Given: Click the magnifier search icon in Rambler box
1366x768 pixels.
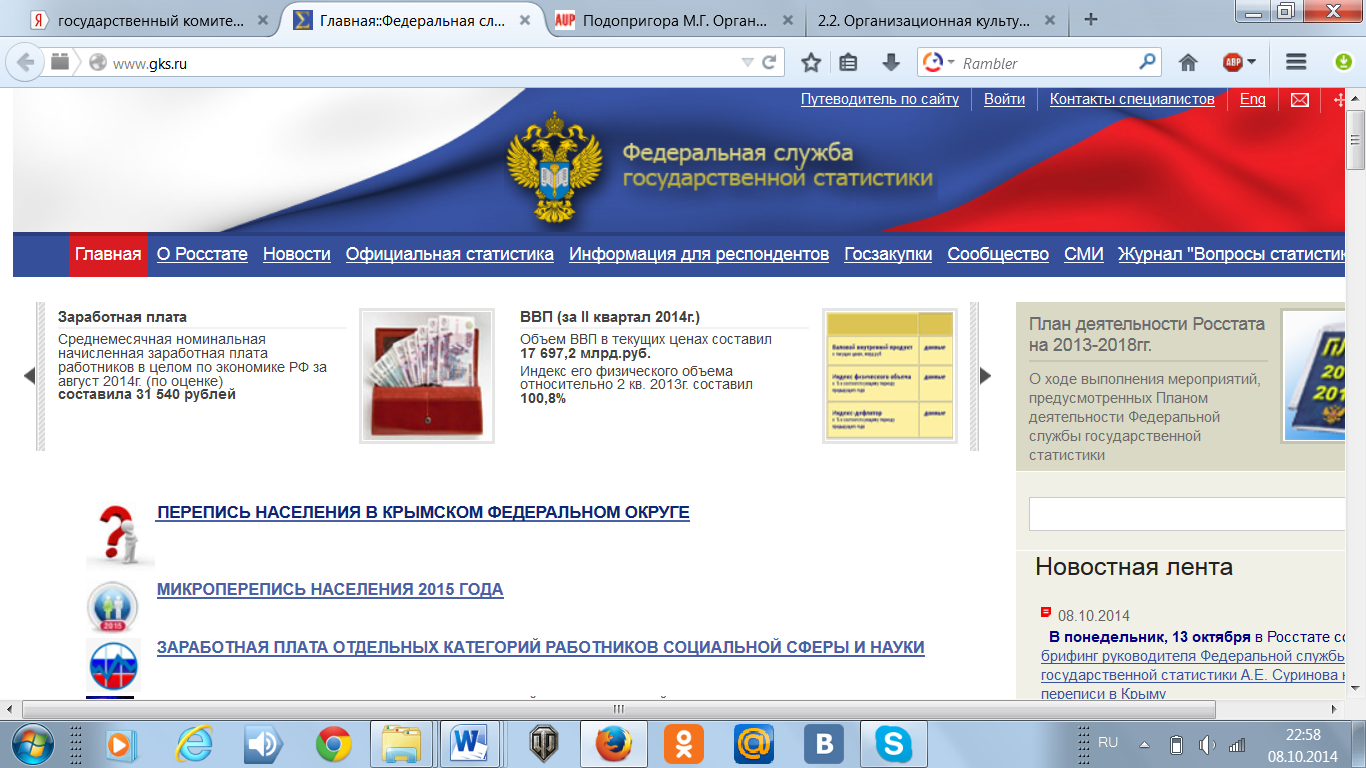Looking at the screenshot, I should pyautogui.click(x=1147, y=62).
